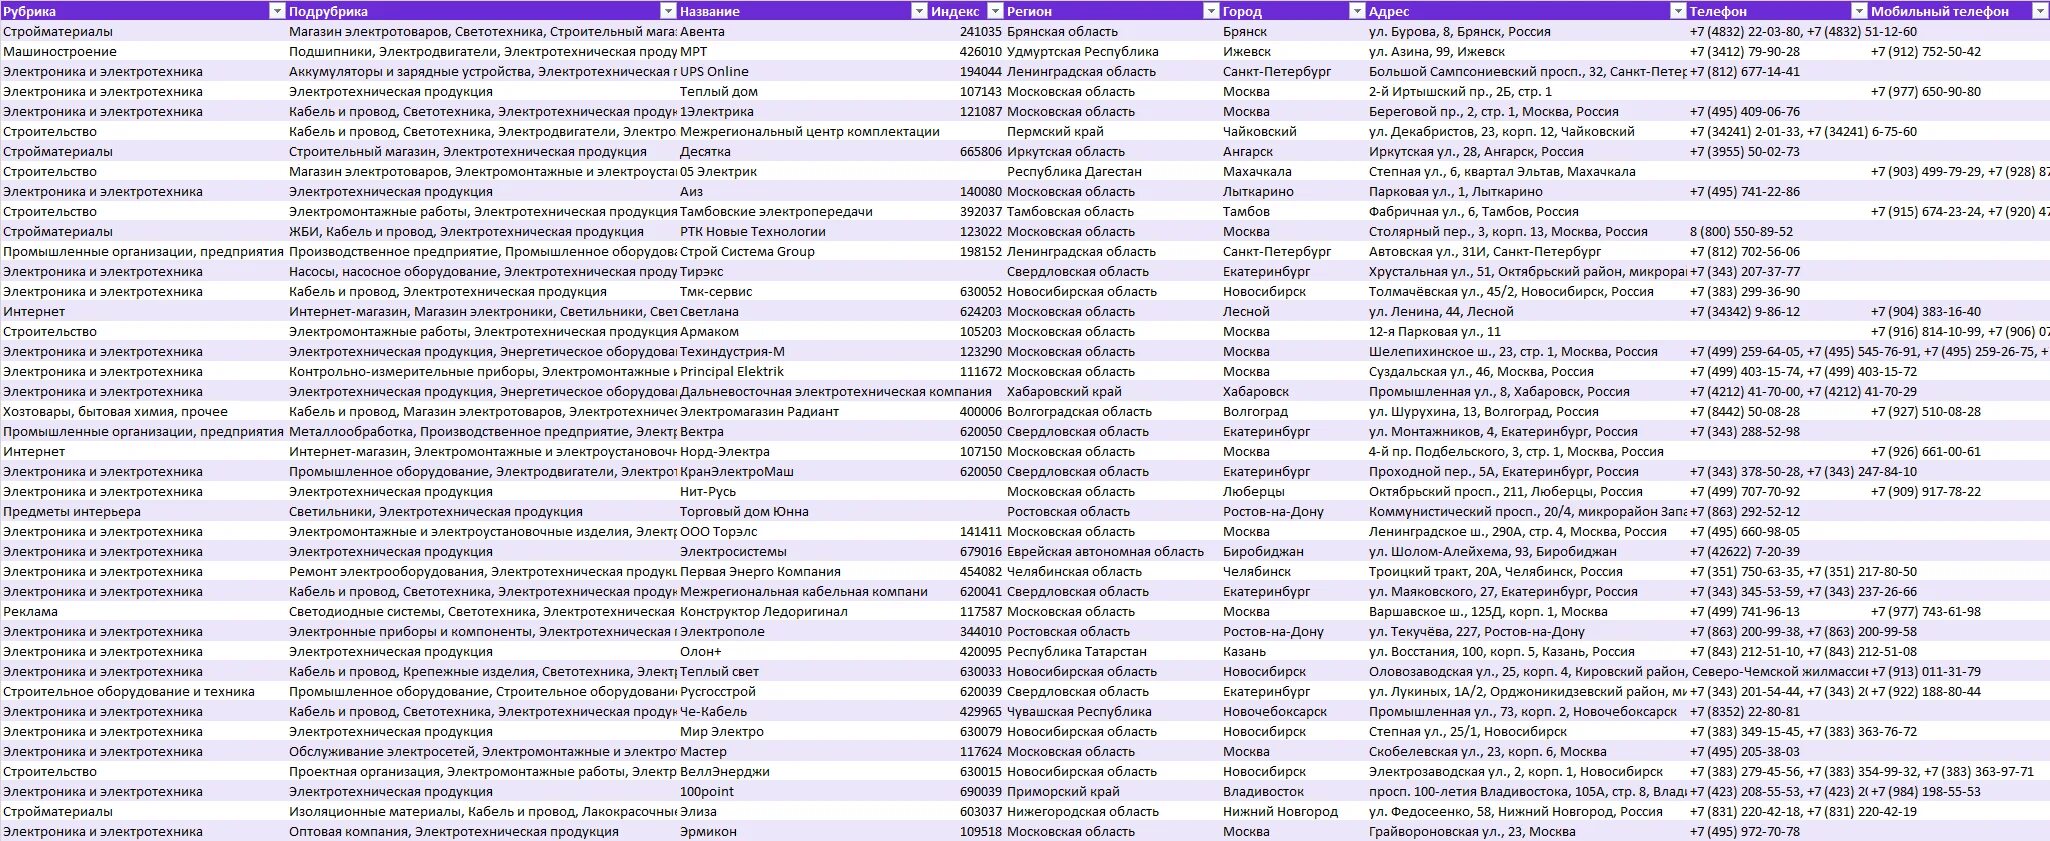The height and width of the screenshot is (841, 2050).
Task: Select mobile phone +7 (912) 752-50-42
Action: (x=1958, y=51)
